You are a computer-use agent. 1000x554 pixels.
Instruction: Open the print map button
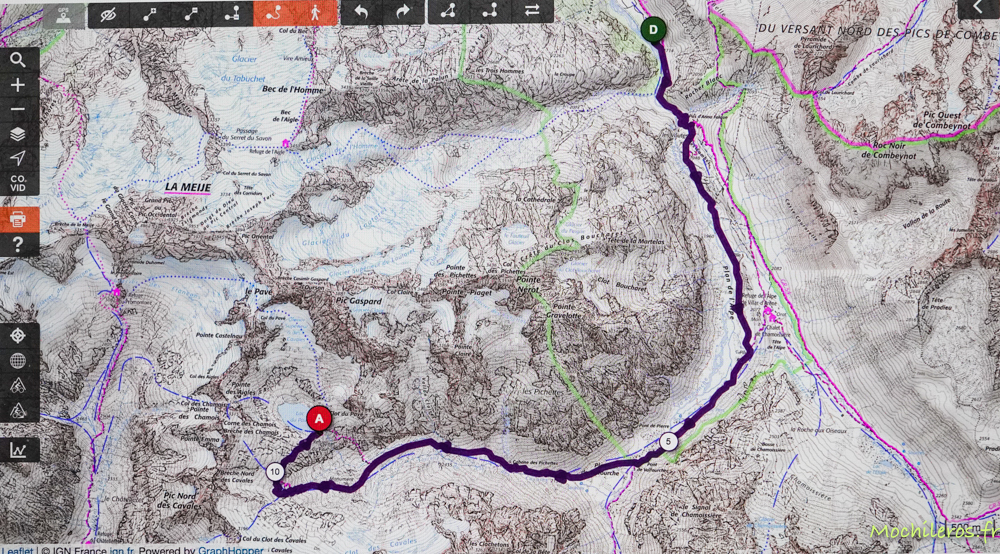[18, 220]
